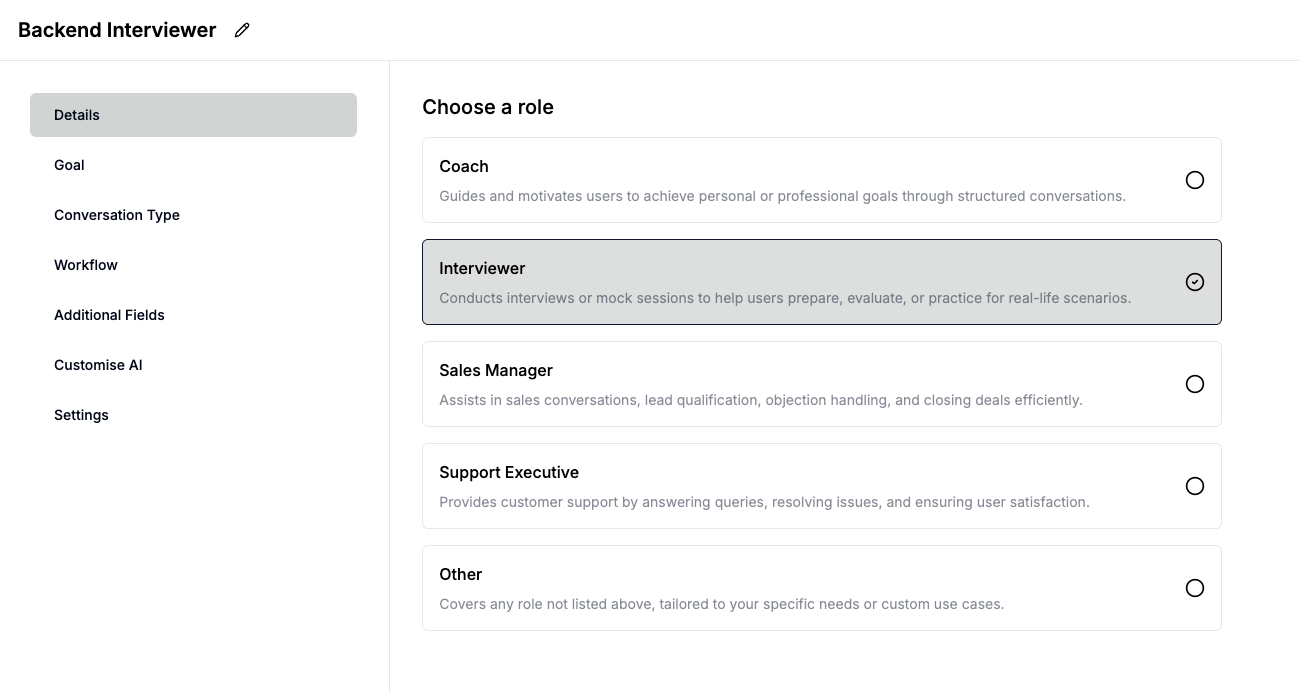Switch to the Conversation Type section
This screenshot has height=693, width=1299.
117,215
